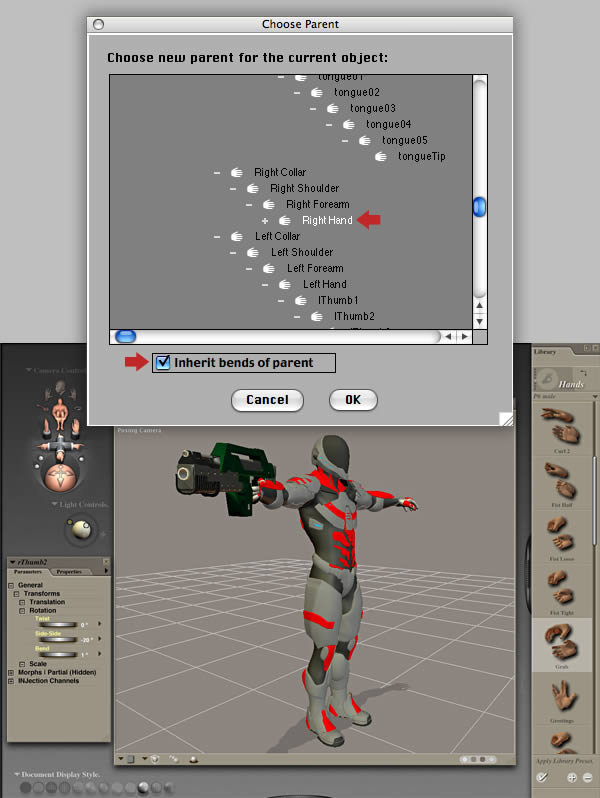Switch to the Parameters tab
This screenshot has width=600, height=798.
tap(28, 572)
